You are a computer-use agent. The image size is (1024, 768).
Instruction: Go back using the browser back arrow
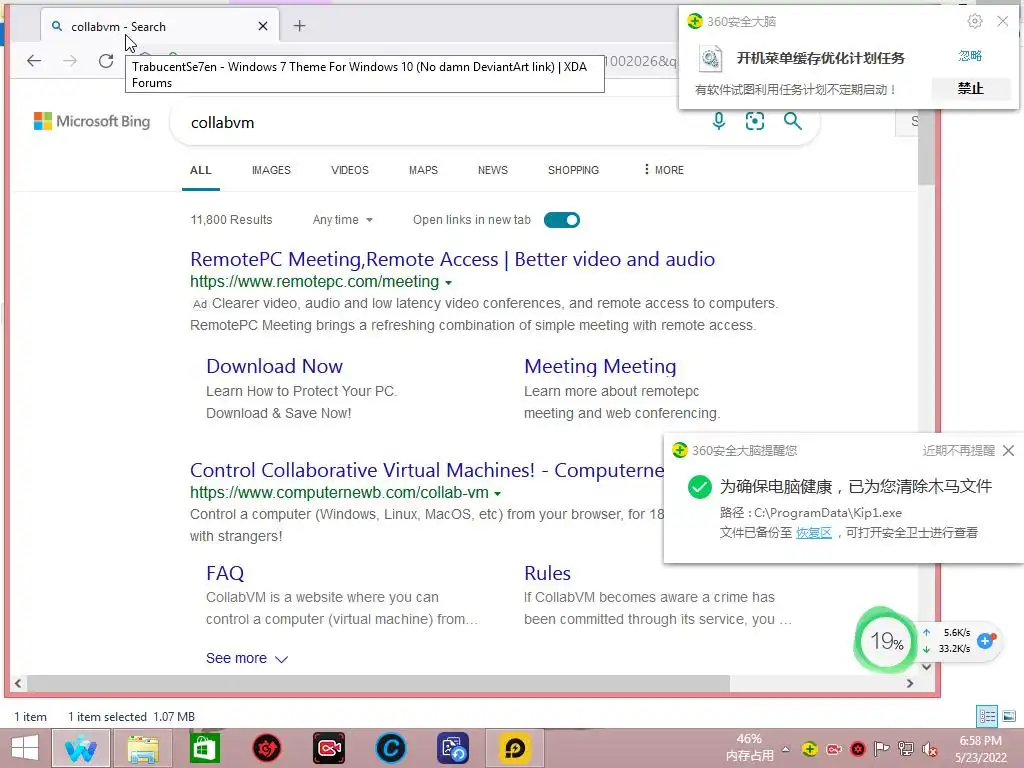point(34,61)
